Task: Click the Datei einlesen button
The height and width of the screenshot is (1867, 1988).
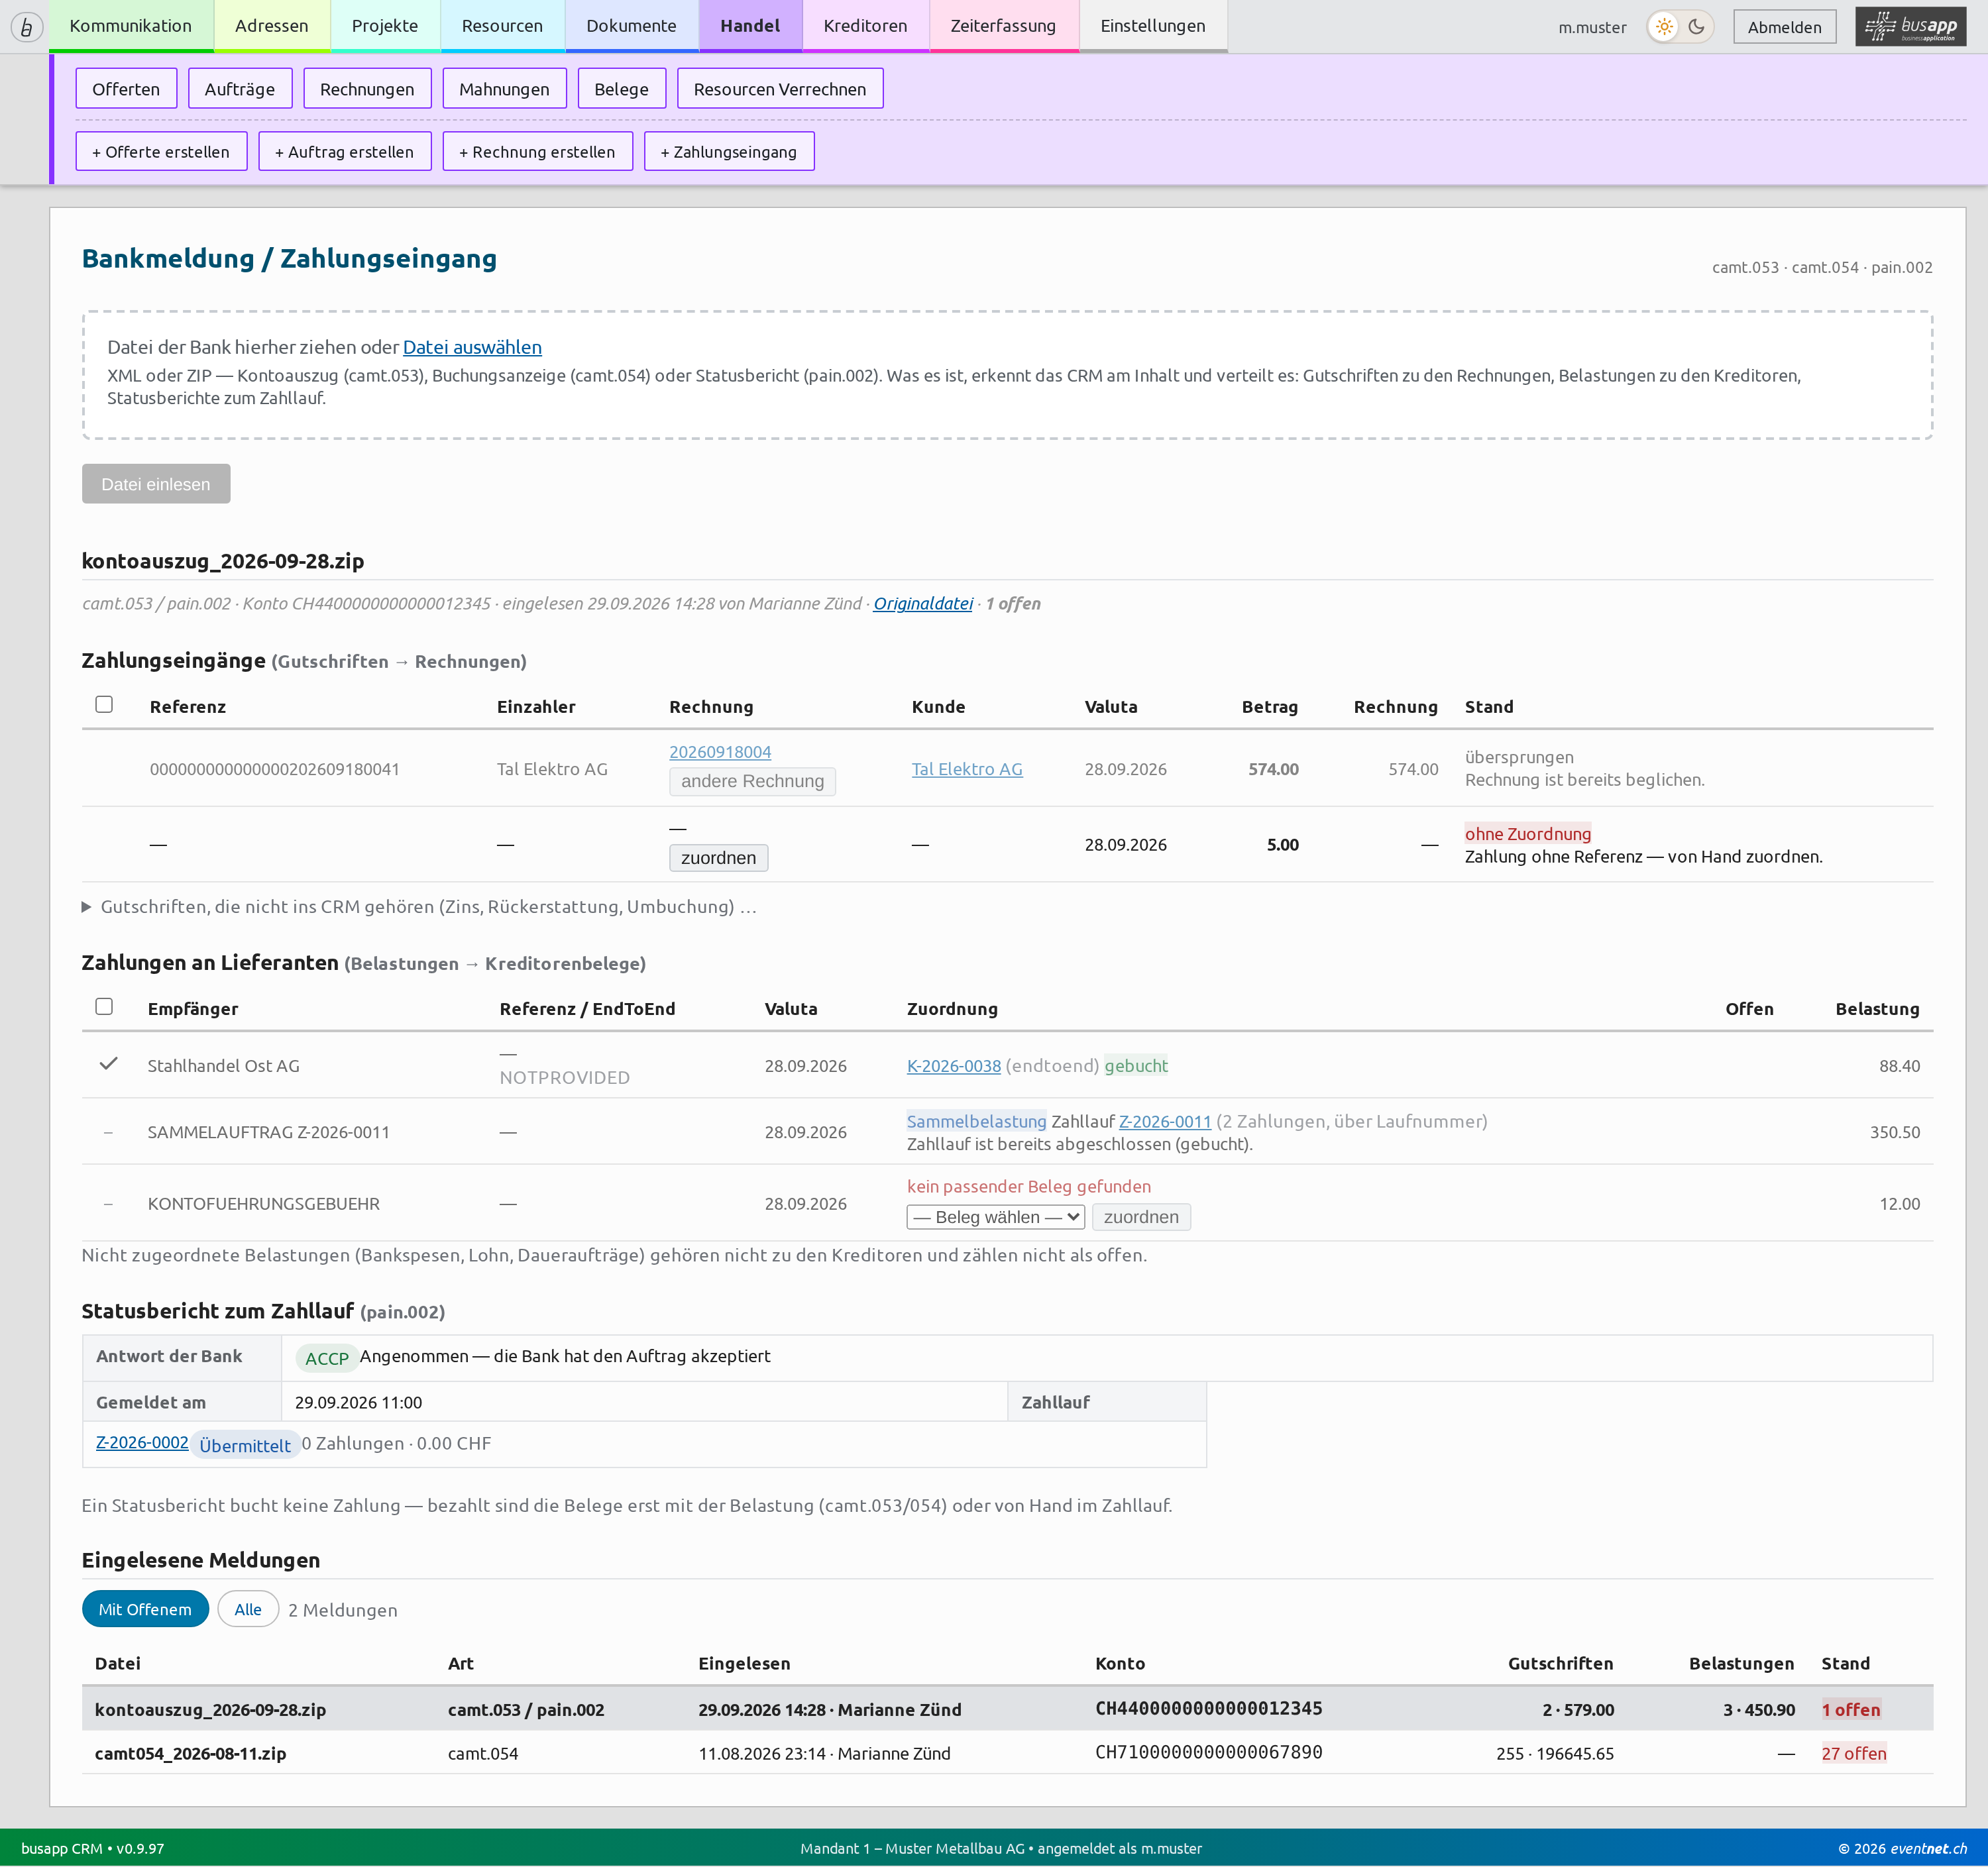Action: click(x=156, y=484)
